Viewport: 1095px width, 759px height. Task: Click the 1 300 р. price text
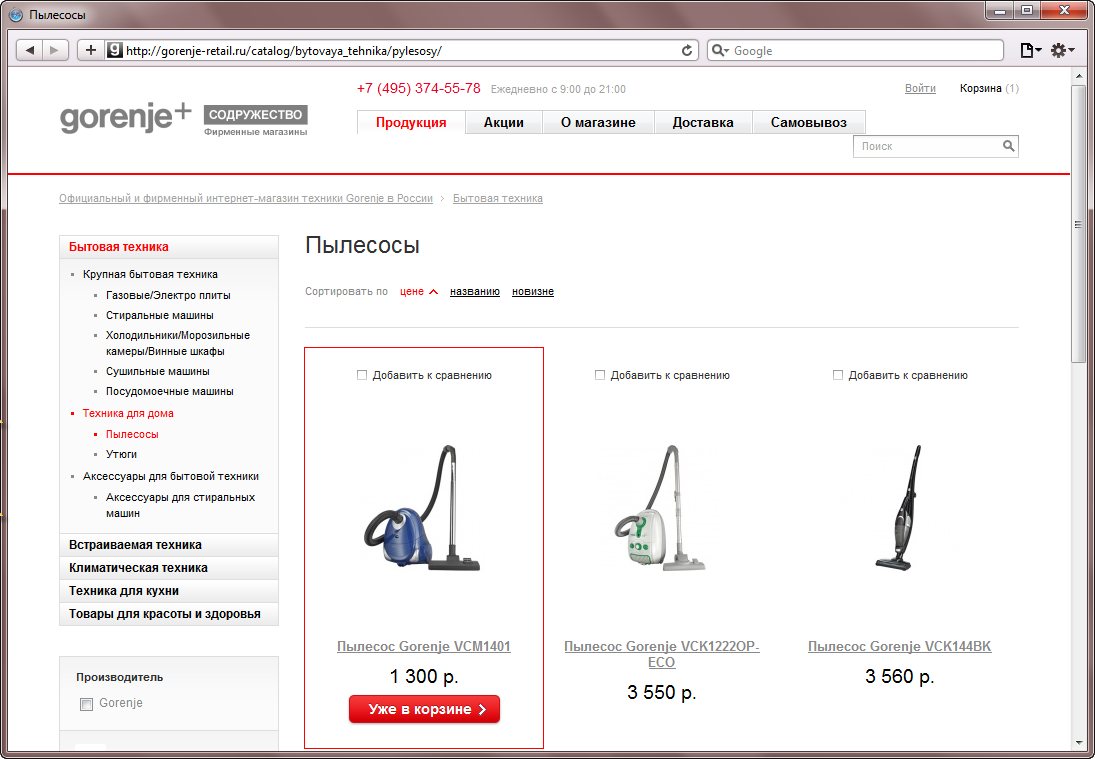click(424, 677)
